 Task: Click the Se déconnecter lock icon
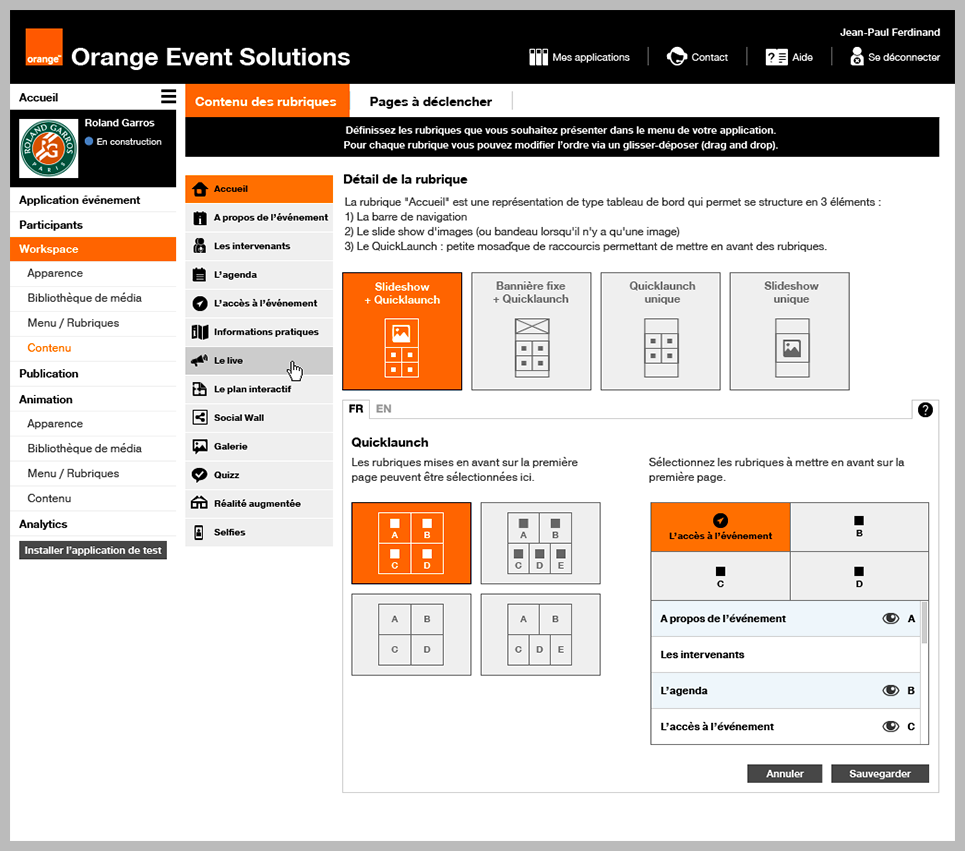[x=857, y=57]
